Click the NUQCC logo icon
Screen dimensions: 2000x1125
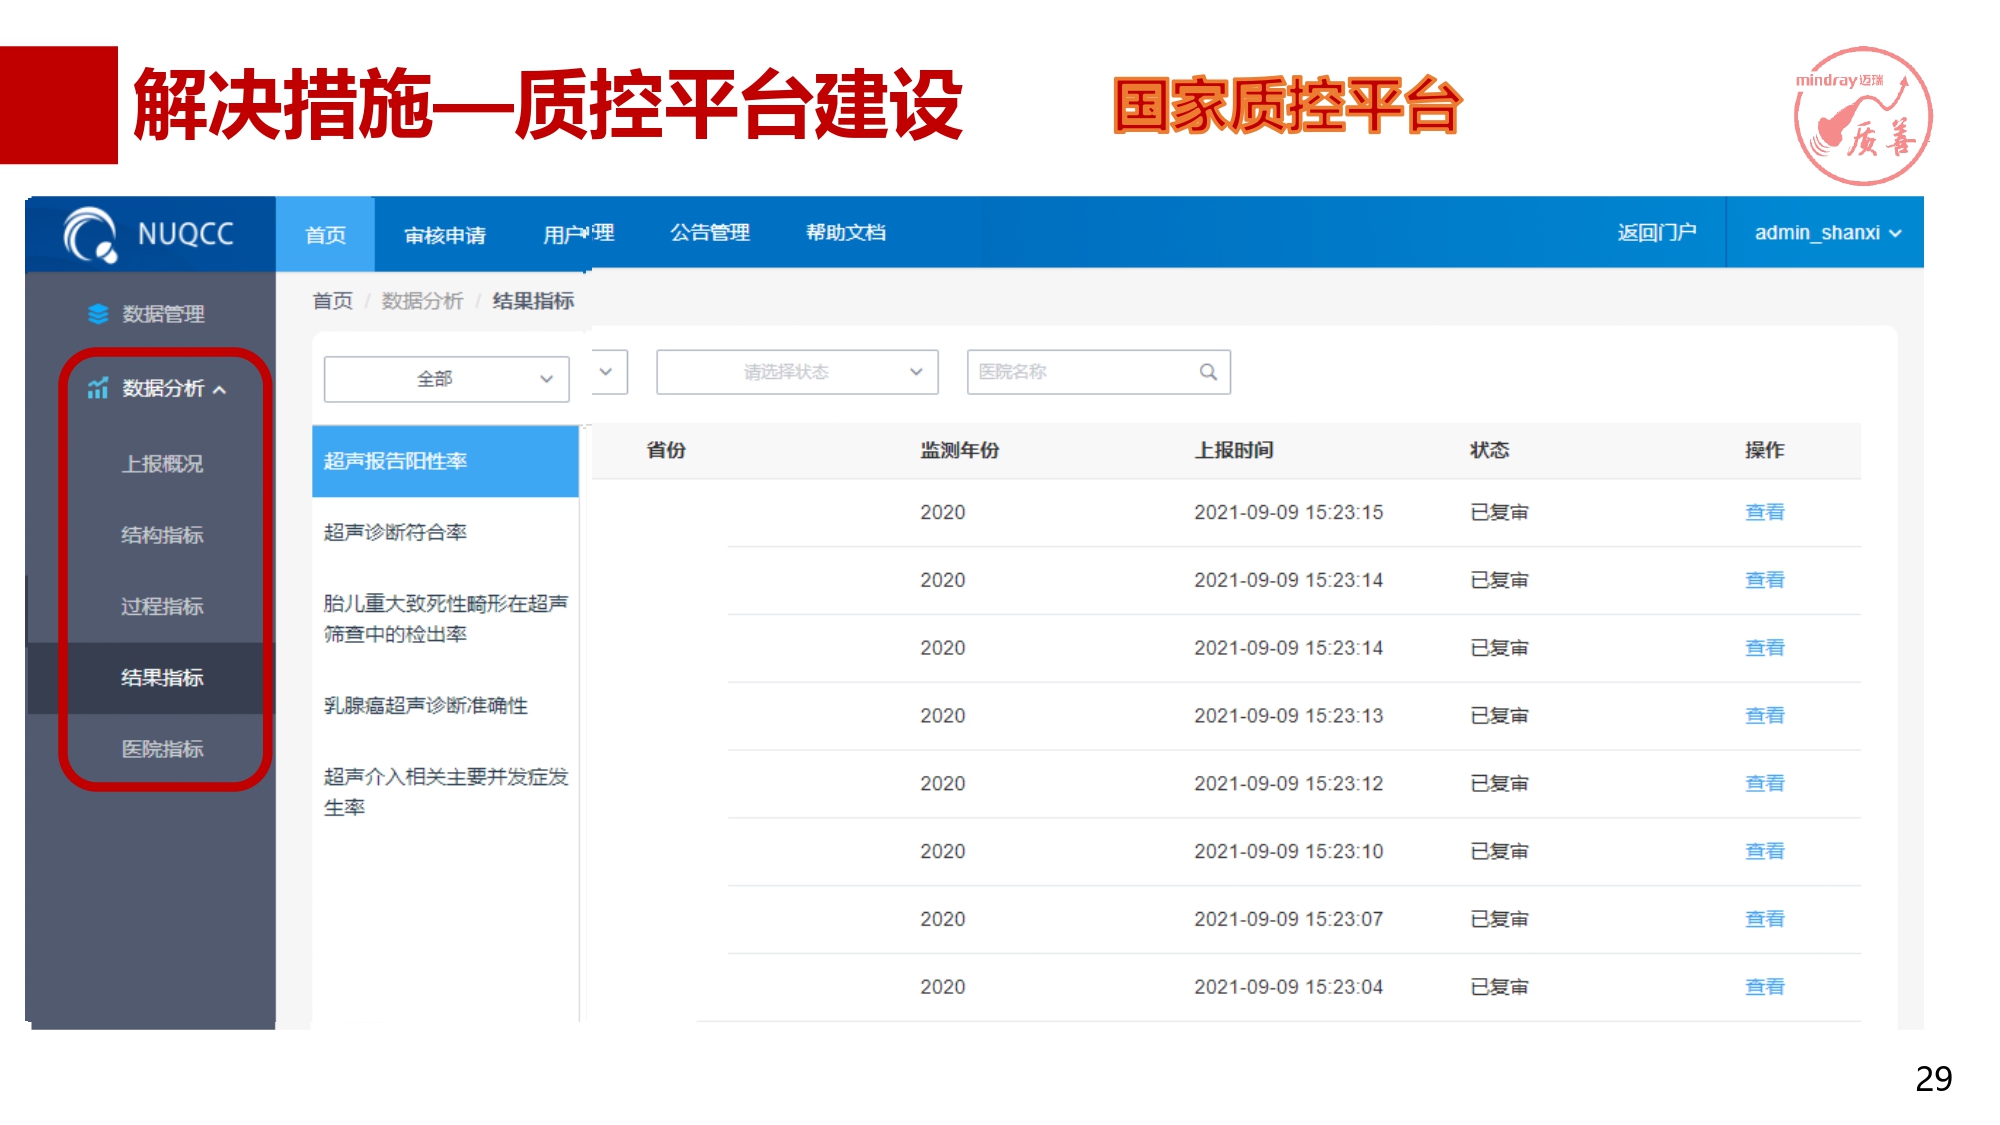coord(90,234)
